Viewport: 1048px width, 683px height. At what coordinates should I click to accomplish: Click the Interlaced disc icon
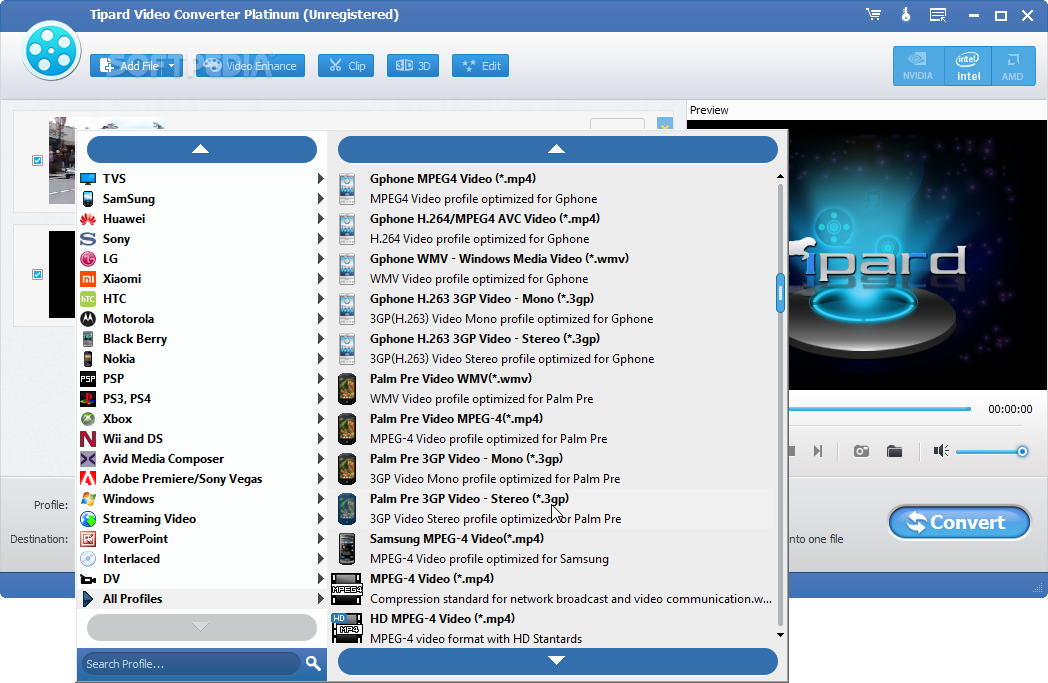point(88,559)
